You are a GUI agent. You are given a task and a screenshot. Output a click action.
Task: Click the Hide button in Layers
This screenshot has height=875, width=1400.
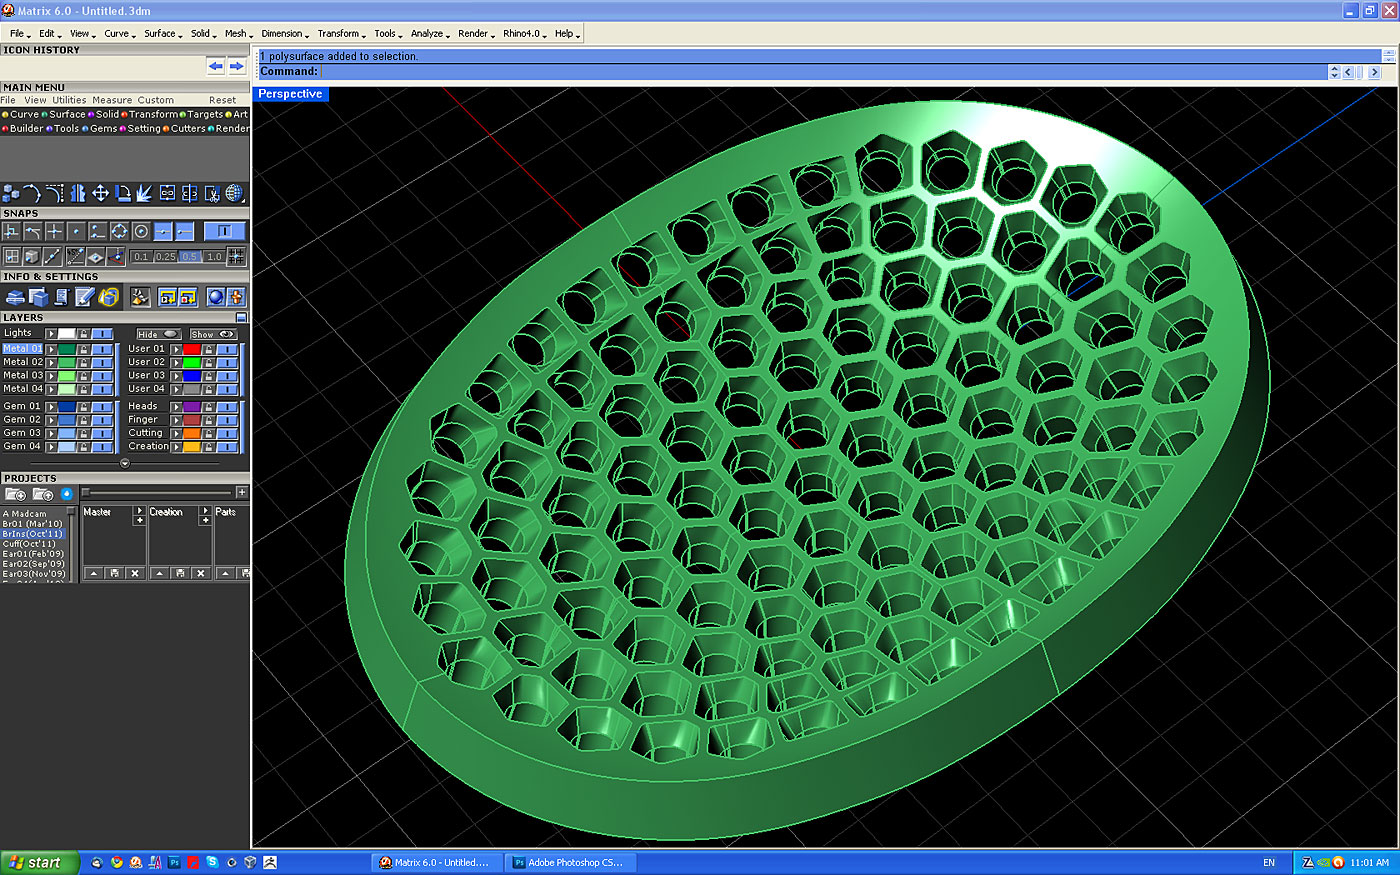(x=157, y=334)
